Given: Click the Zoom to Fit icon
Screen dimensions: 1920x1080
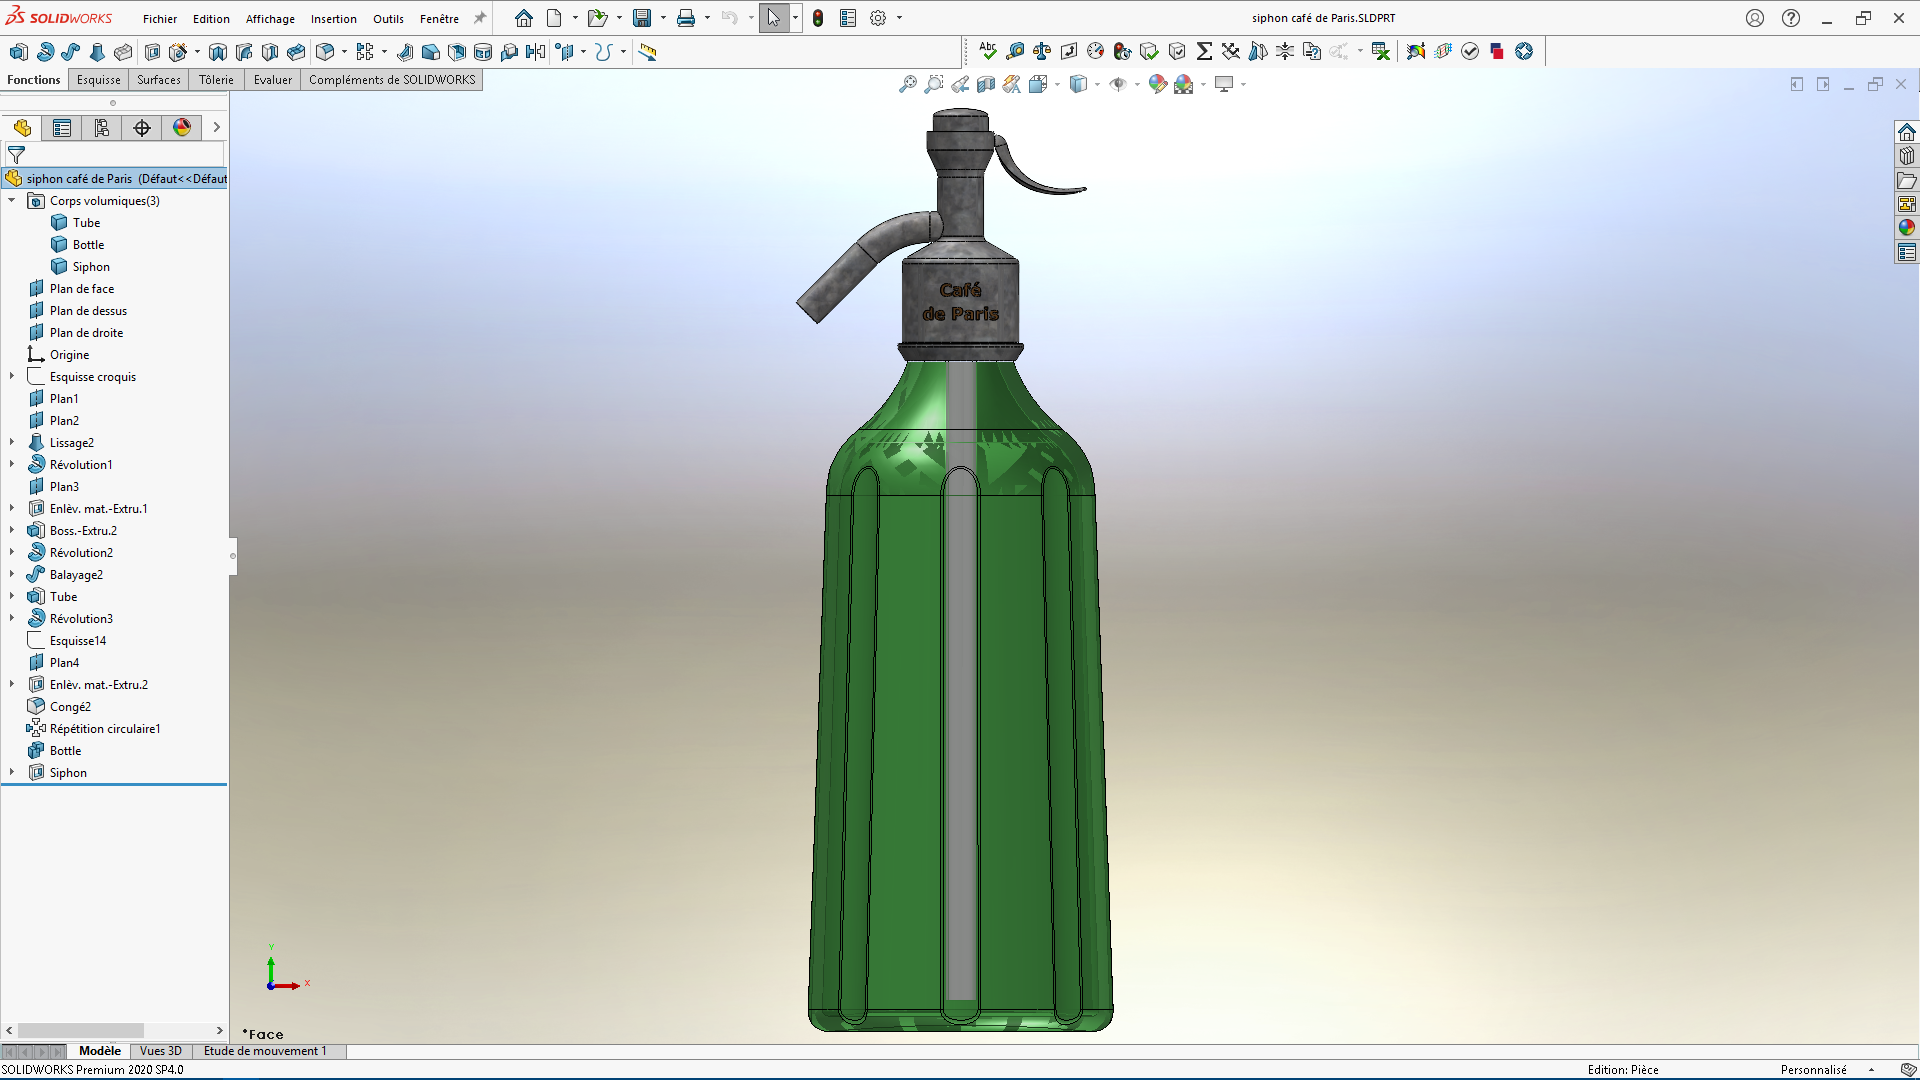Looking at the screenshot, I should [x=908, y=85].
